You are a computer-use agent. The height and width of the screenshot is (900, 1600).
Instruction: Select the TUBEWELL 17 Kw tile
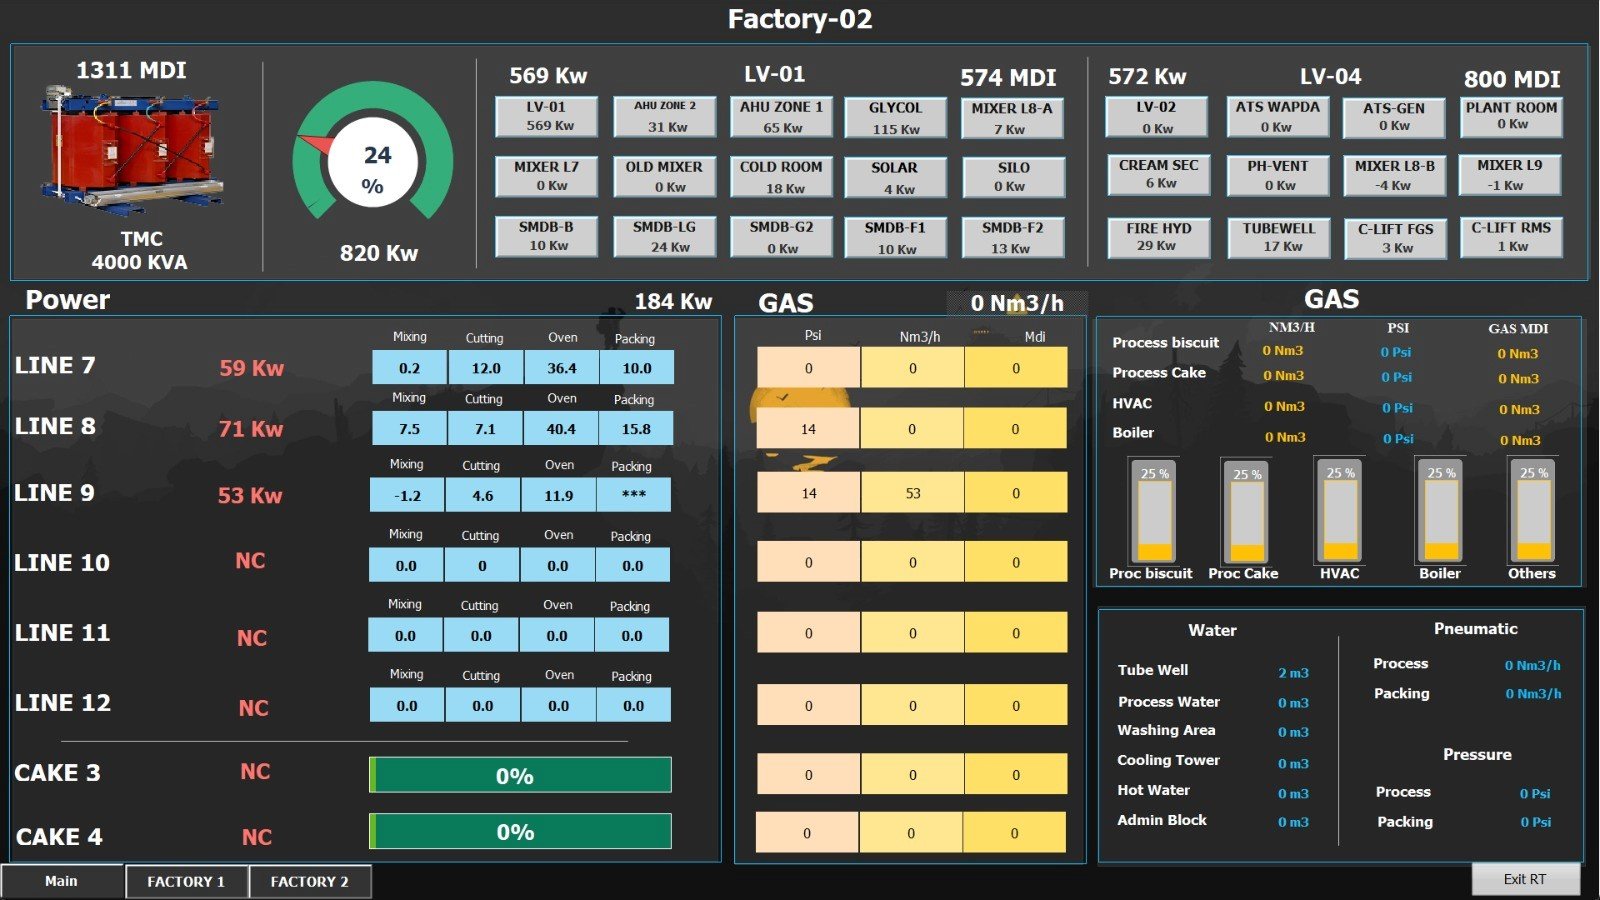pyautogui.click(x=1279, y=238)
